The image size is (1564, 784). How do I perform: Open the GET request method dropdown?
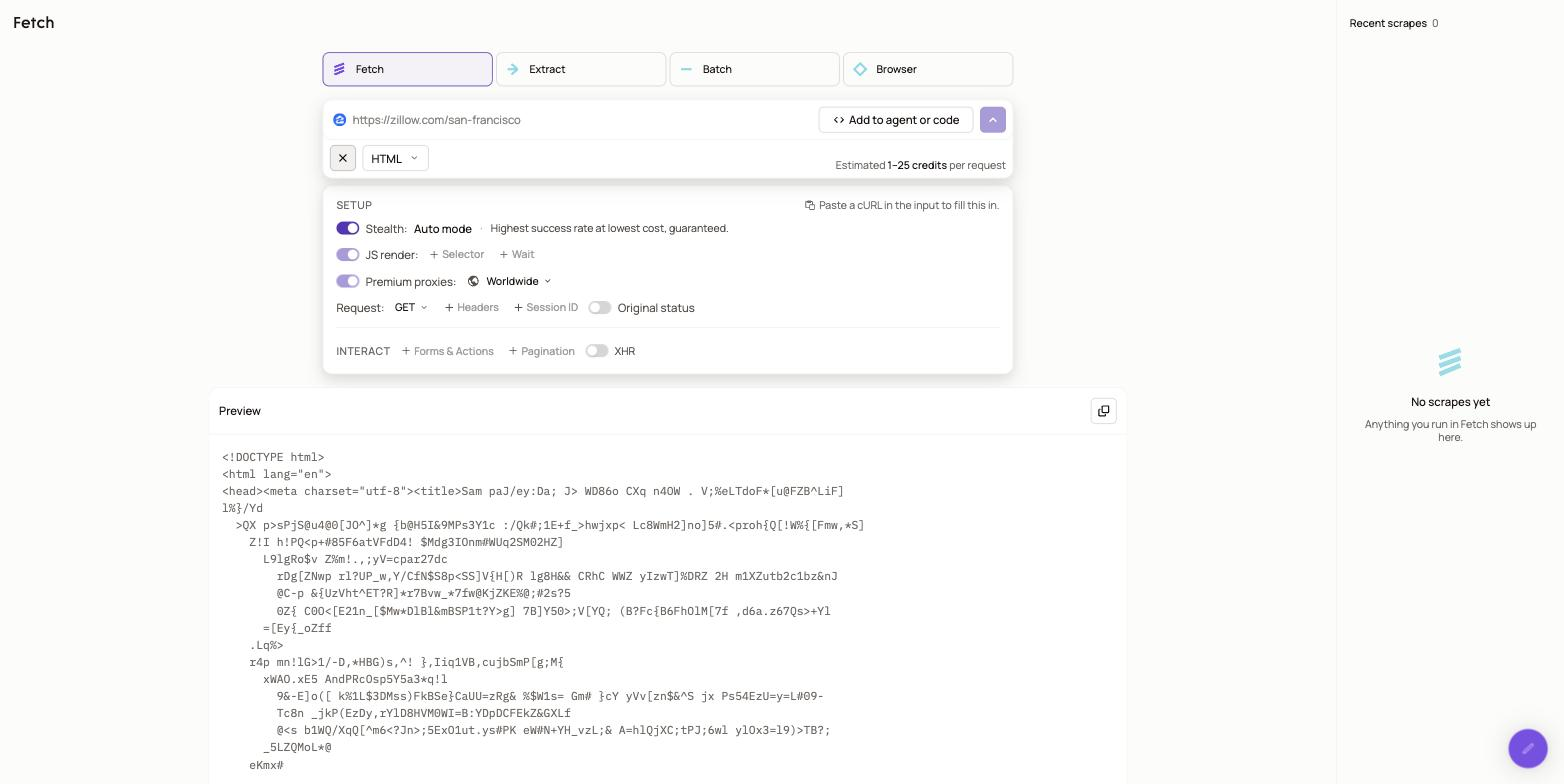pos(411,308)
